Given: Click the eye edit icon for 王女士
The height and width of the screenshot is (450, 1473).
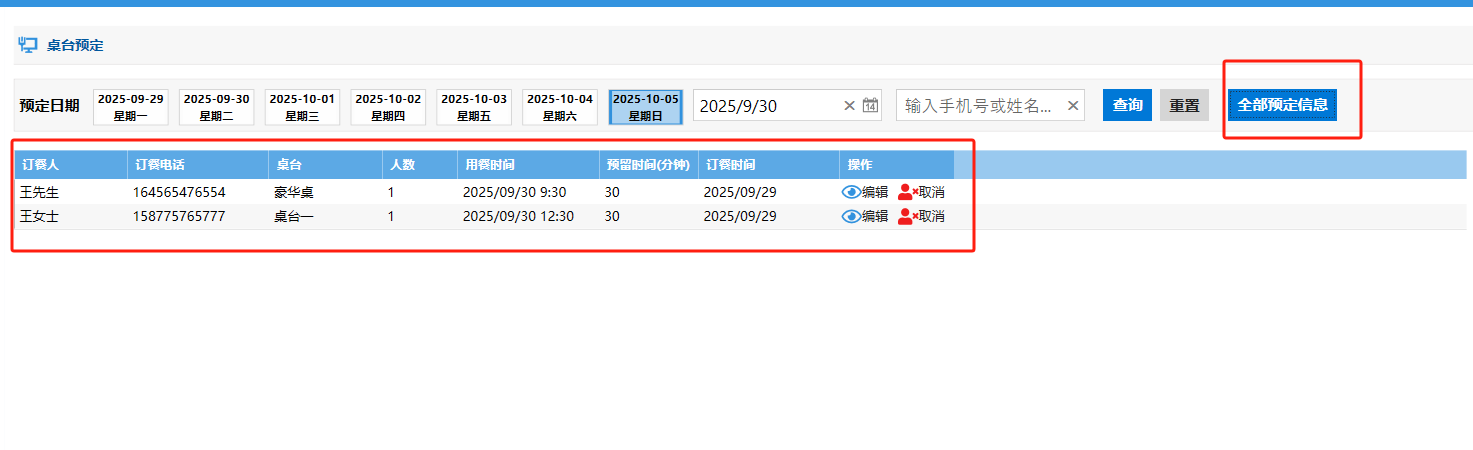Looking at the screenshot, I should [851, 216].
